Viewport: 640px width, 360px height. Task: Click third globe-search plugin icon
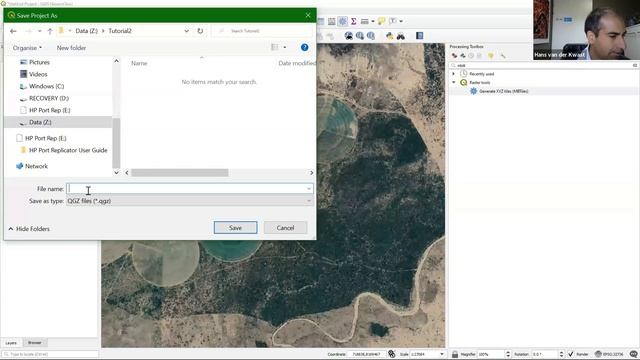371,36
